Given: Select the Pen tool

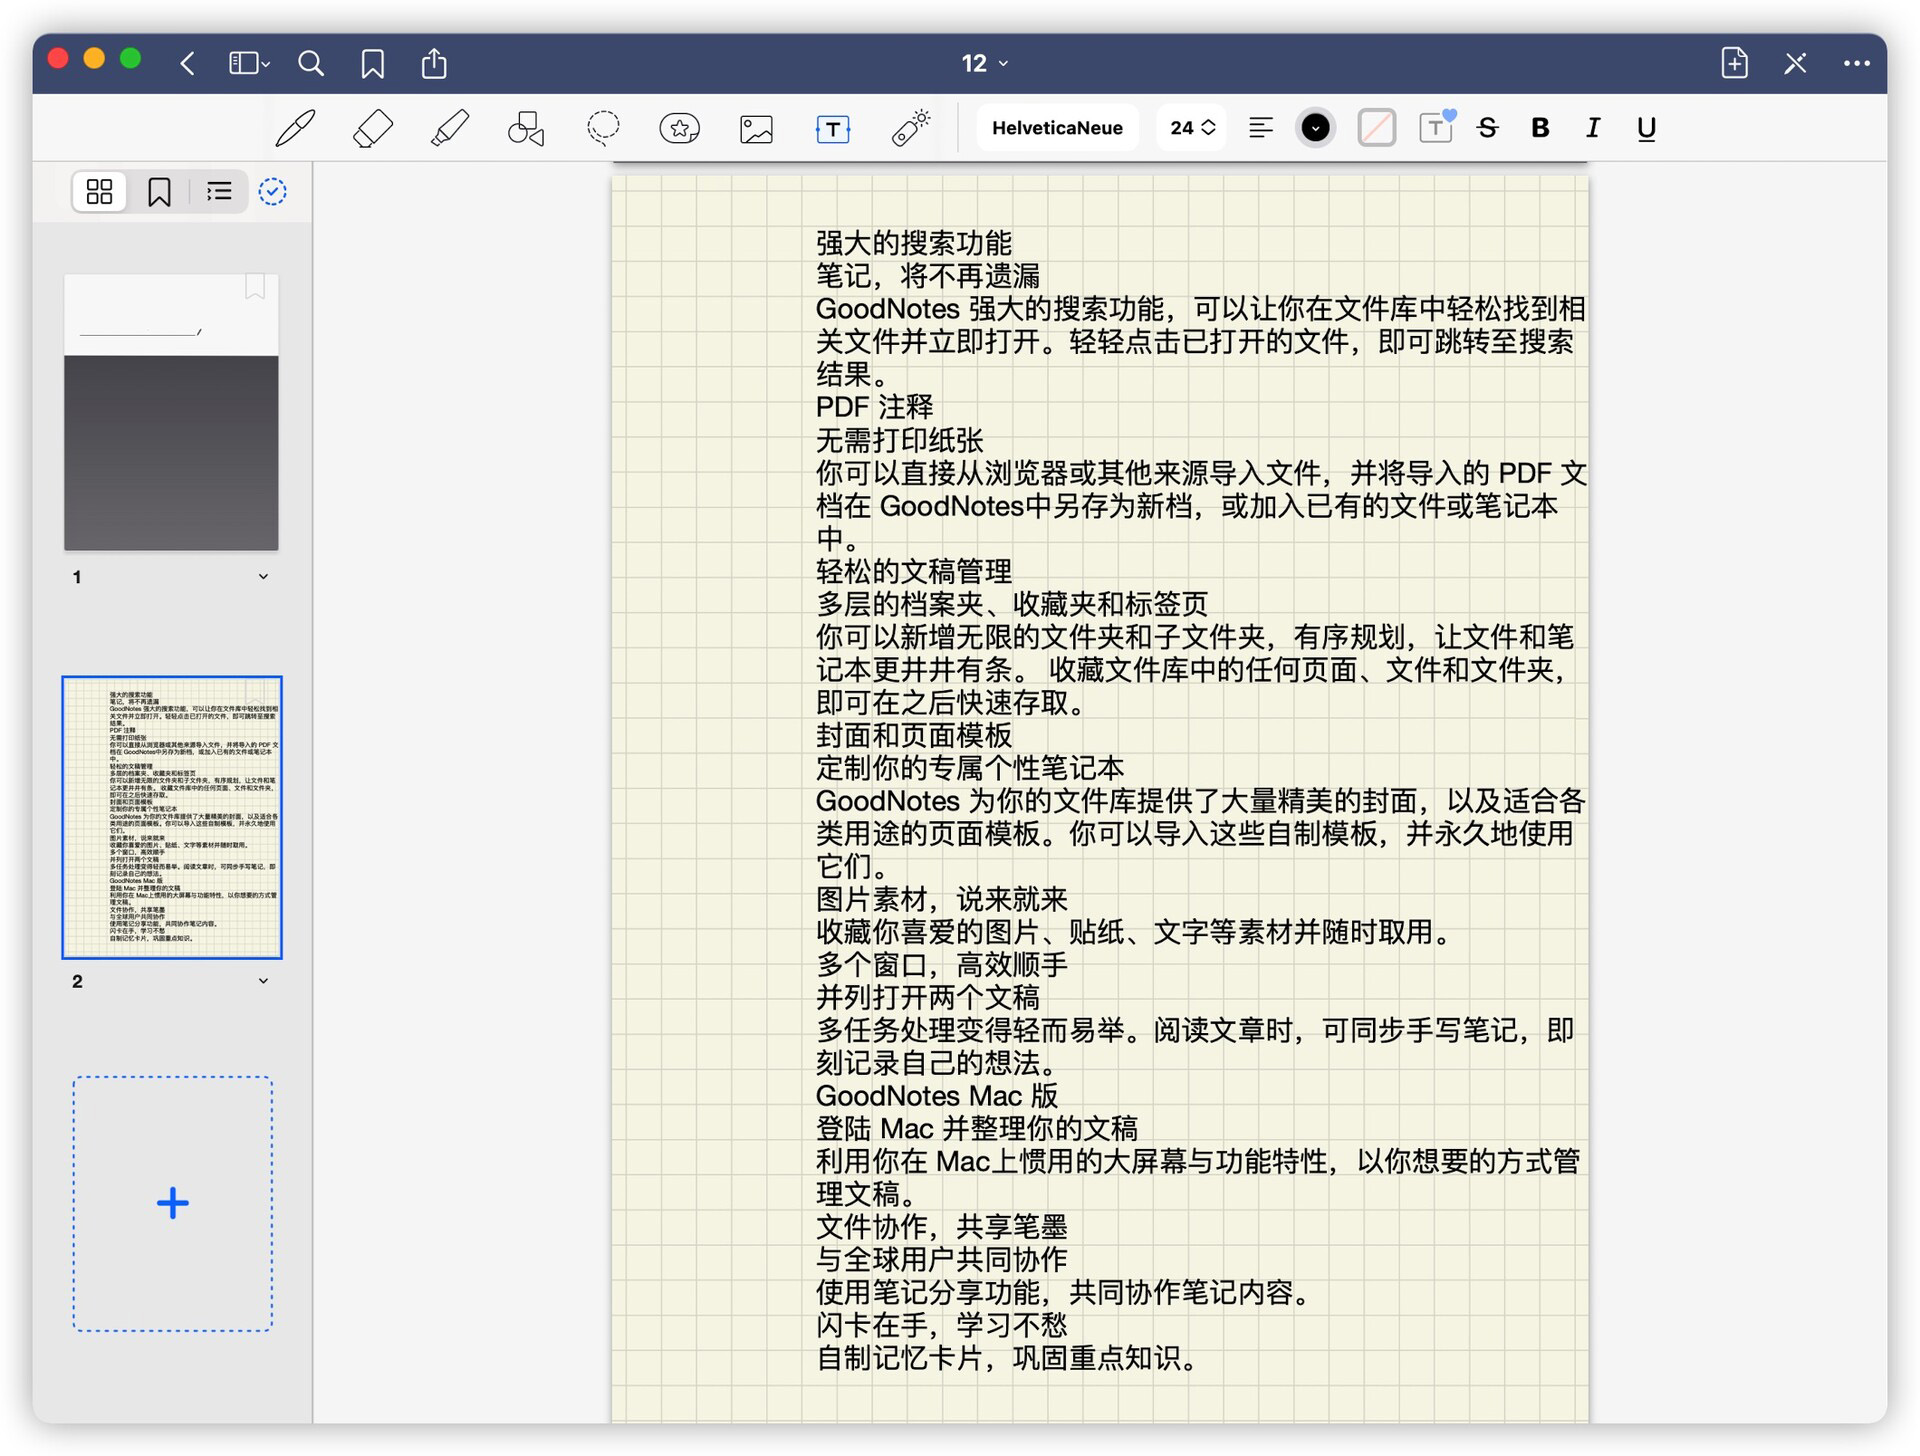Looking at the screenshot, I should (294, 128).
